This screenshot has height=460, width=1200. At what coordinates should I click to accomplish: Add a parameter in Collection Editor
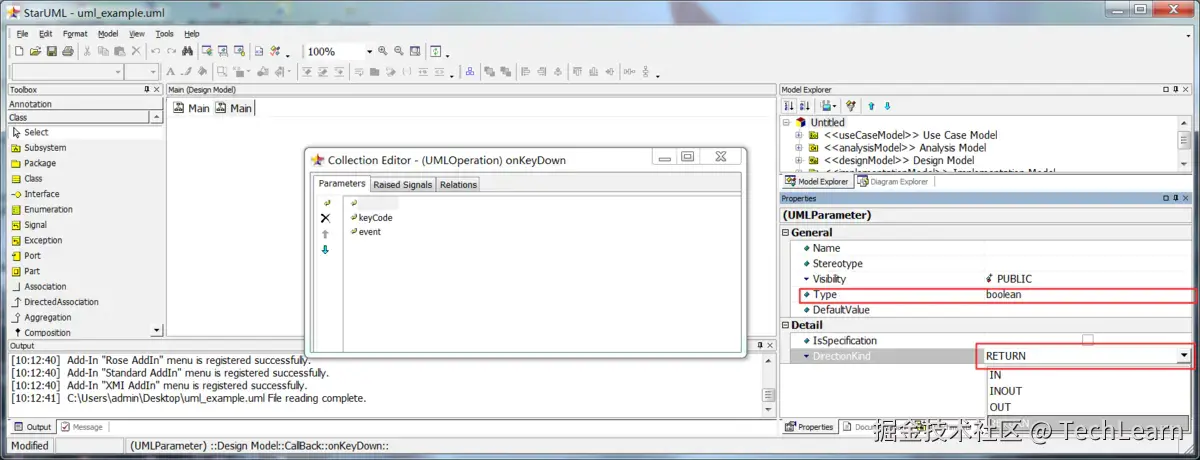pos(325,203)
